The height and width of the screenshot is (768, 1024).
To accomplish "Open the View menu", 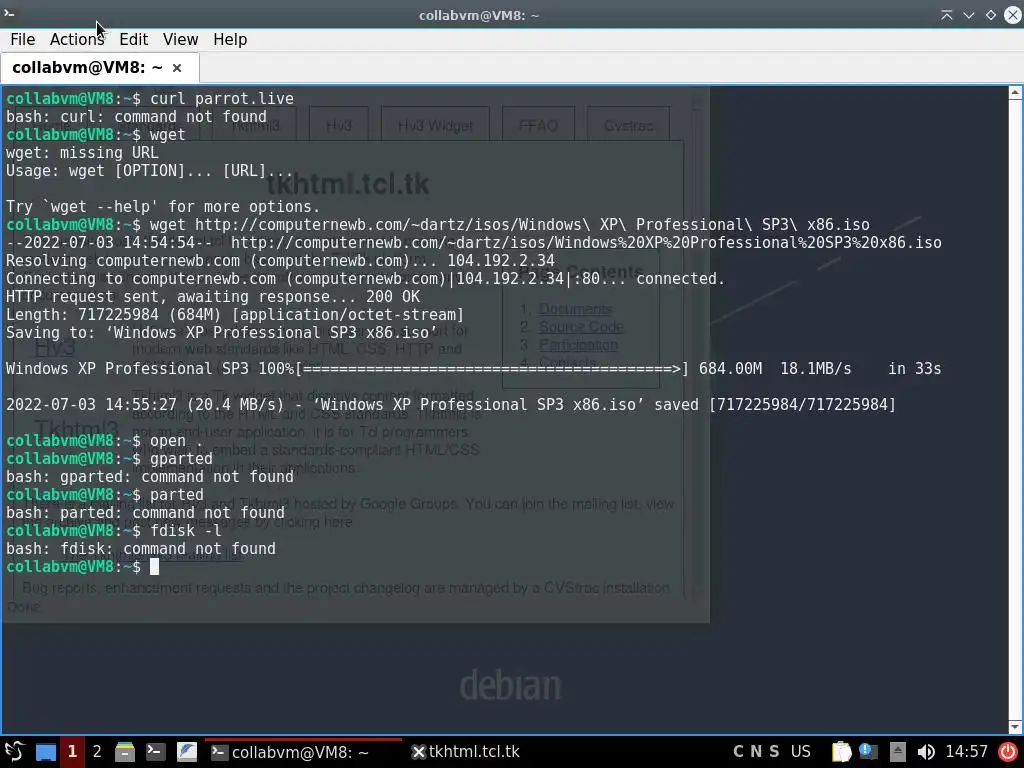I will click(180, 40).
